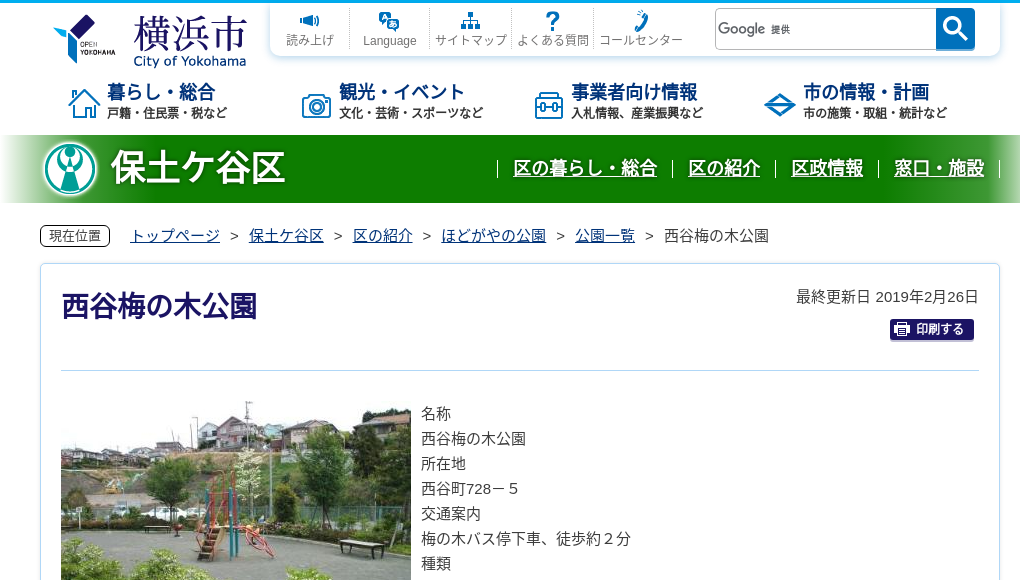
Task: Open Language selection via globe icon
Action: coord(388,22)
